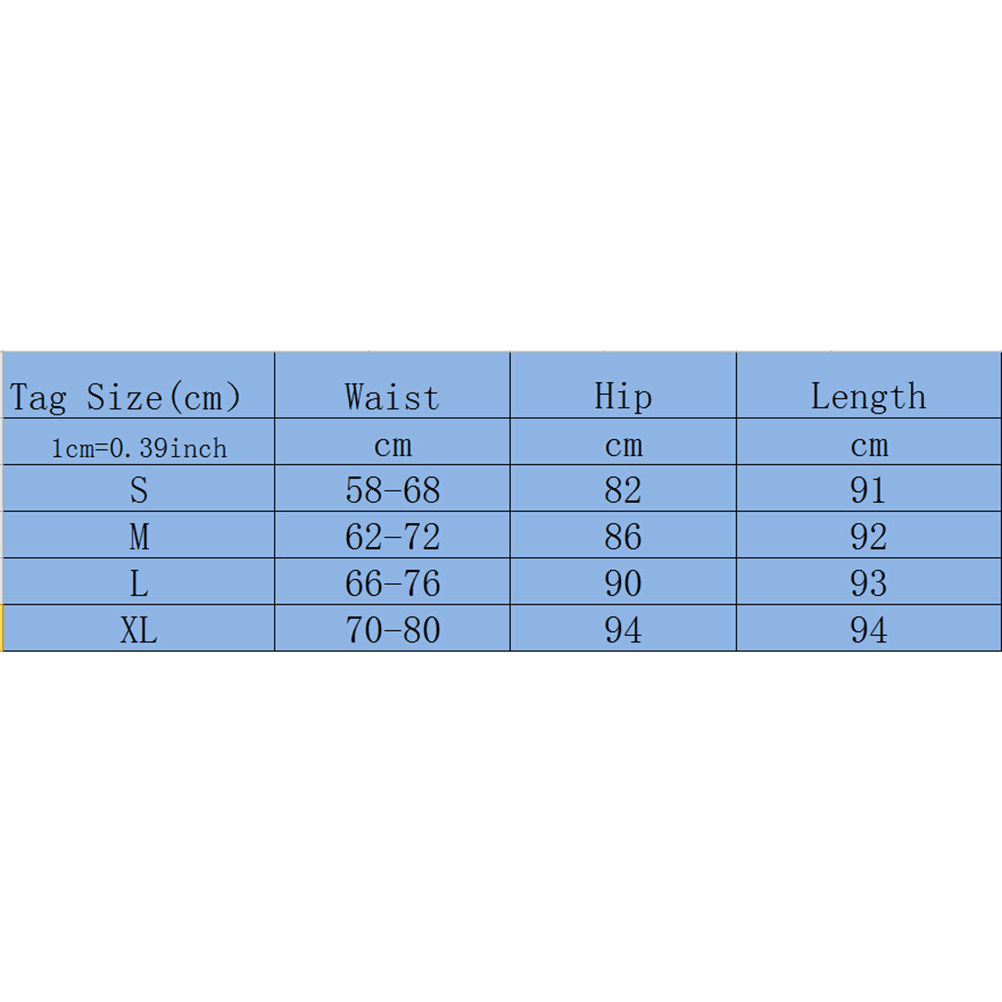Click the 70-80 waist cell

click(x=392, y=630)
